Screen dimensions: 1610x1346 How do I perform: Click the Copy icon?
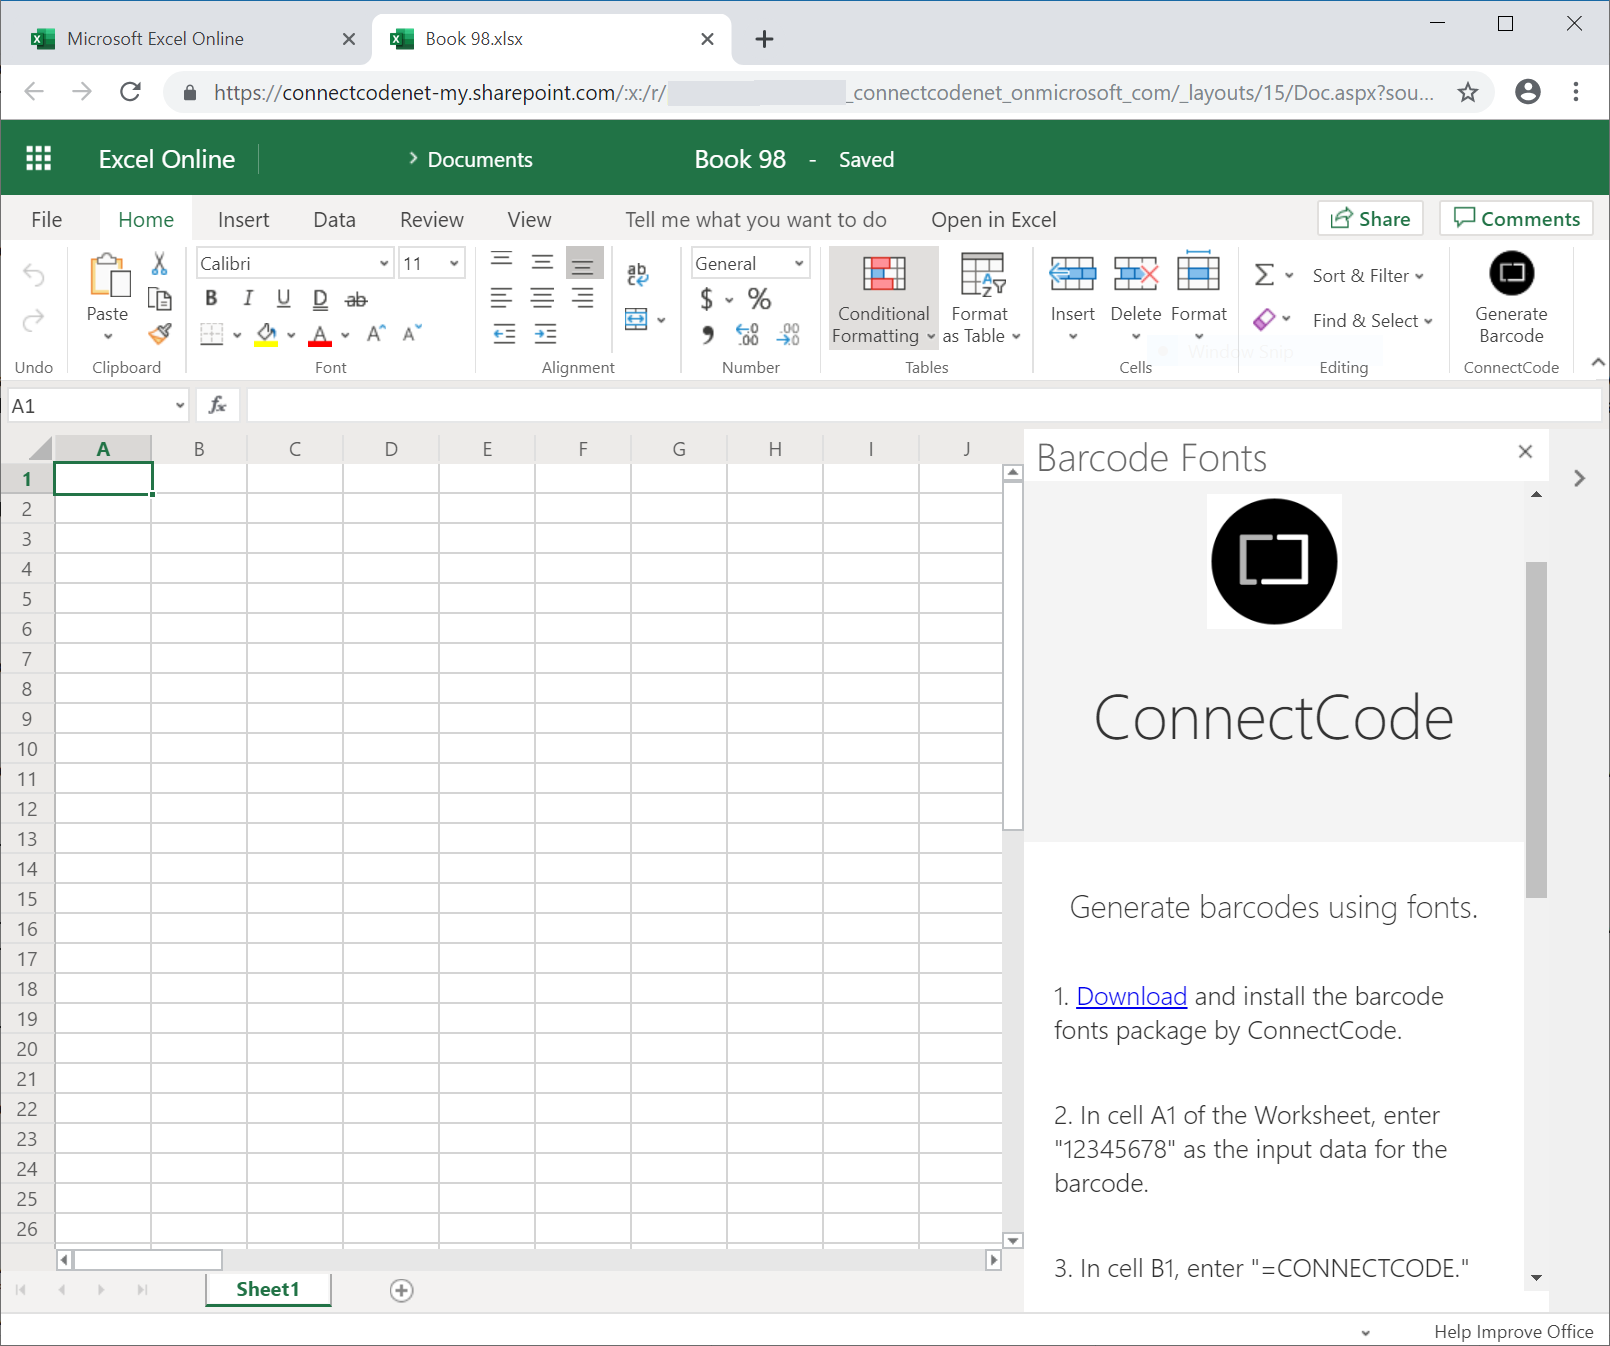pyautogui.click(x=159, y=299)
